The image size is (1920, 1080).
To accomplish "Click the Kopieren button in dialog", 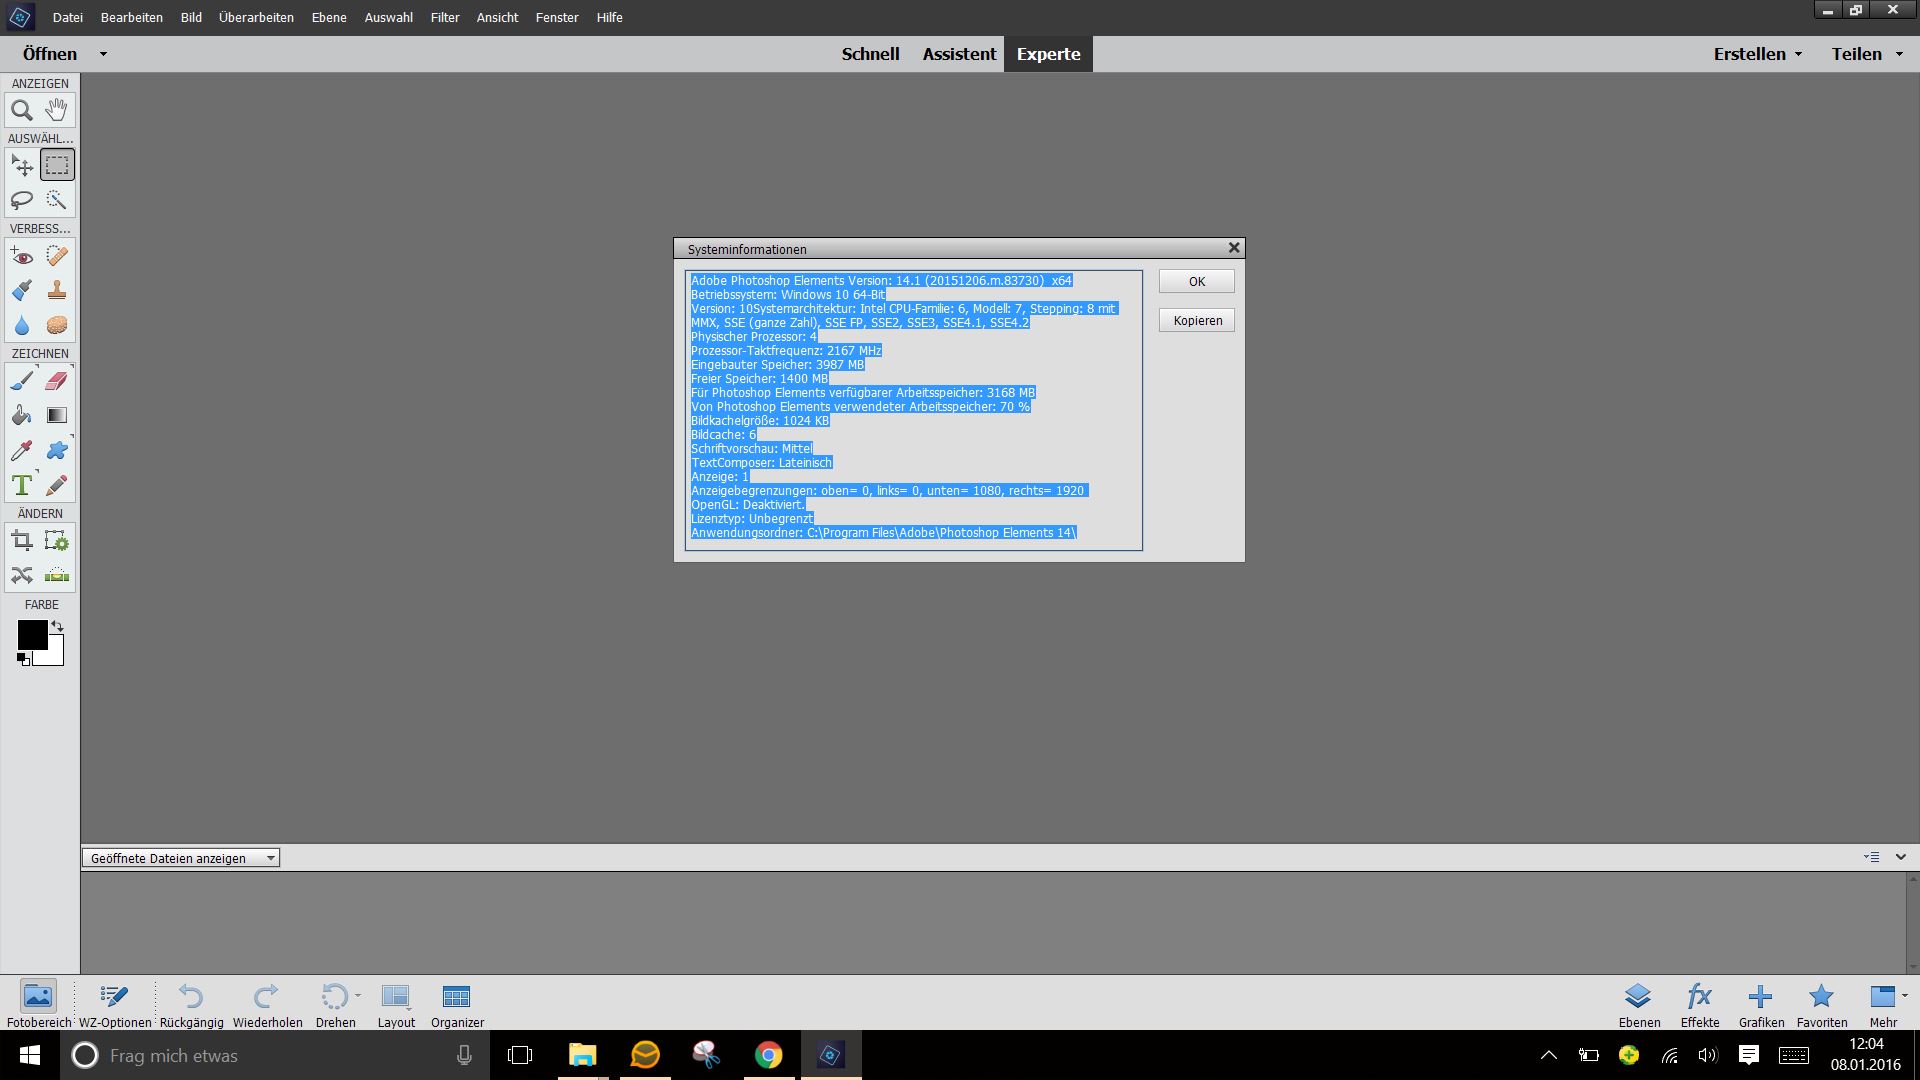I will (x=1197, y=320).
